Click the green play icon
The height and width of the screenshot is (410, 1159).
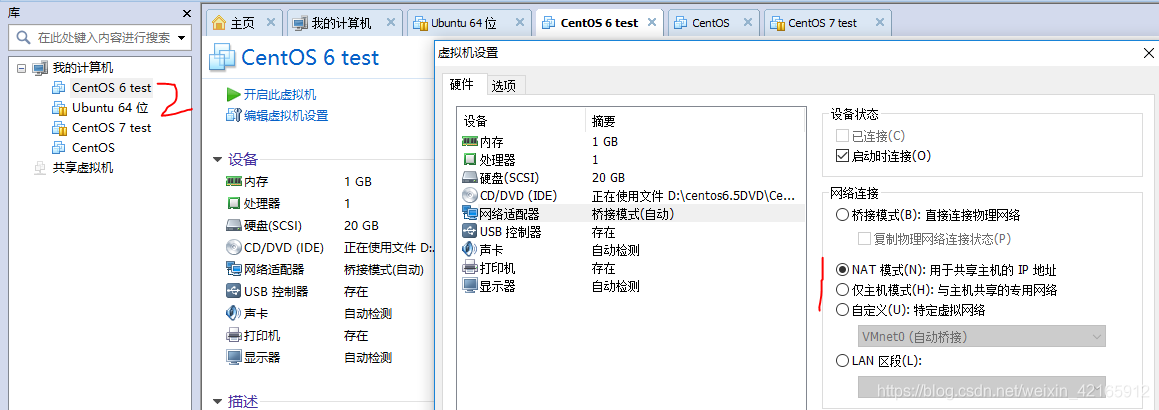tap(233, 95)
